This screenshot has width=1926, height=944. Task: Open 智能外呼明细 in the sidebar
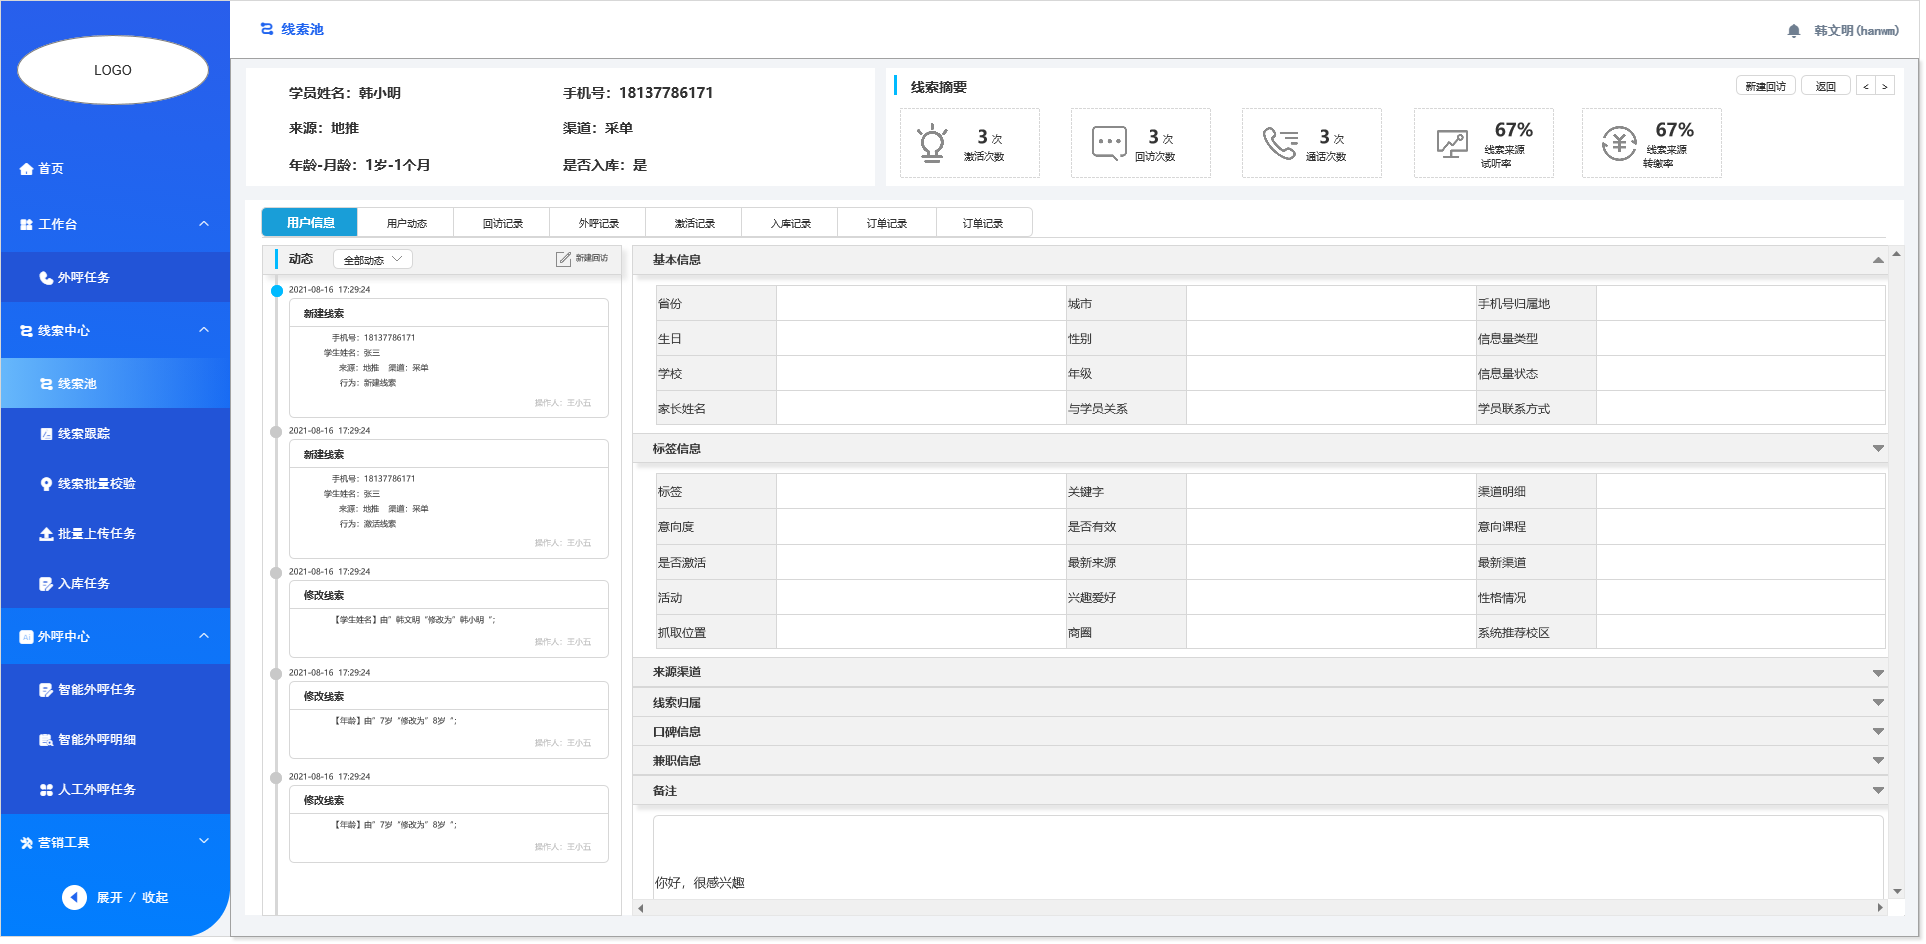coord(115,740)
